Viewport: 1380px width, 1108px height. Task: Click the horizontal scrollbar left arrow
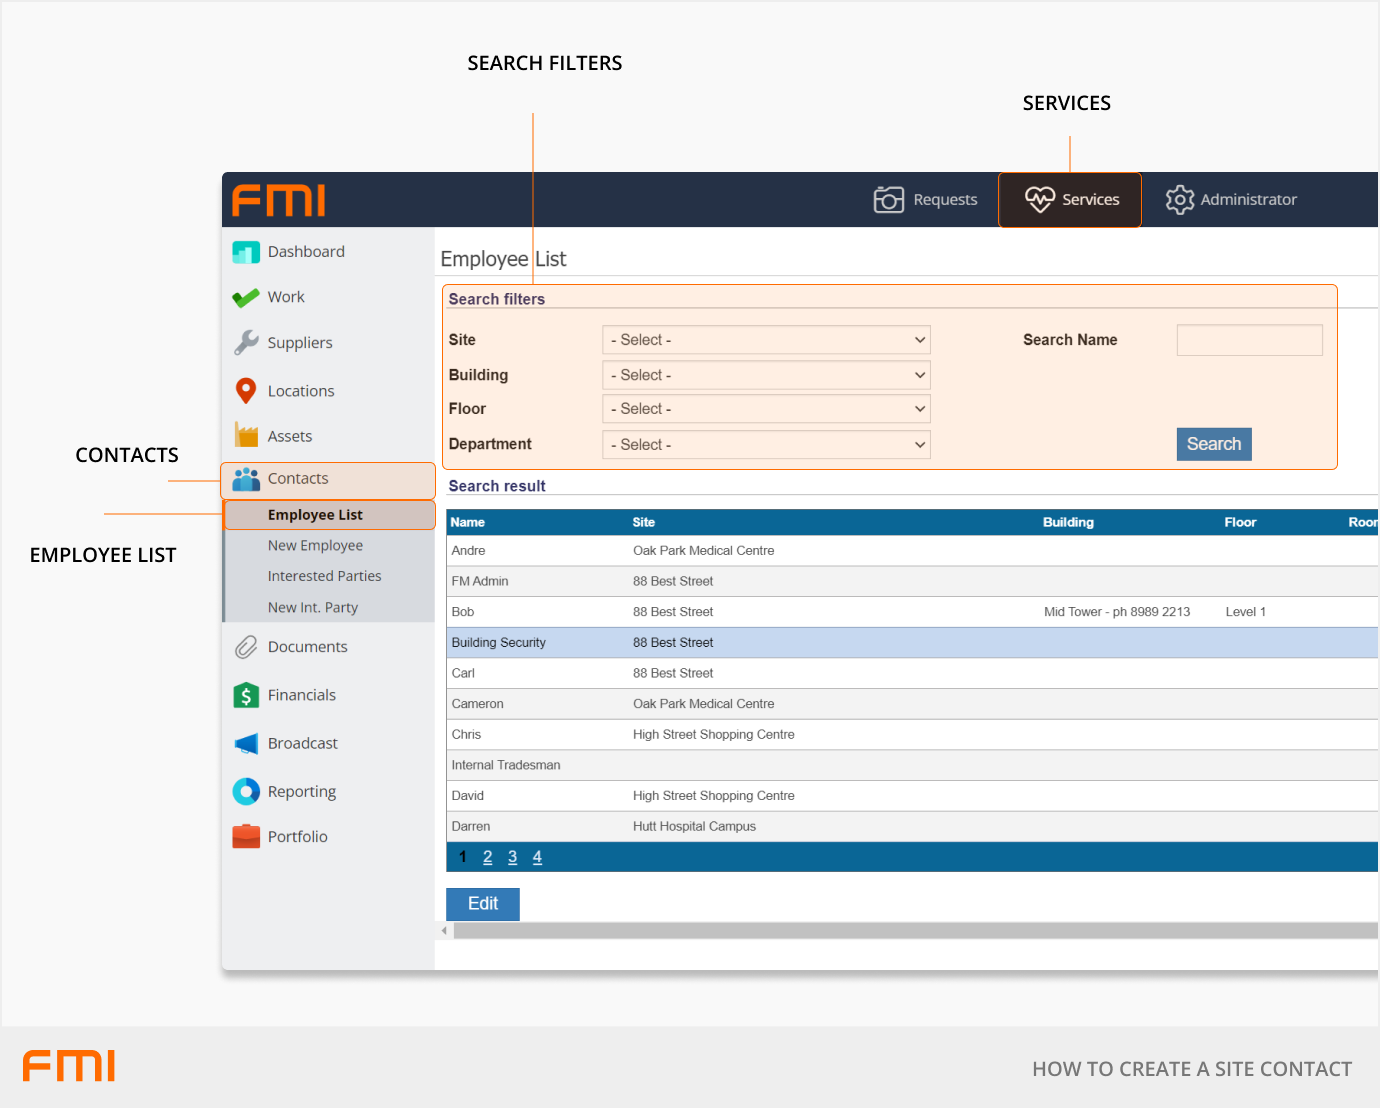click(444, 931)
